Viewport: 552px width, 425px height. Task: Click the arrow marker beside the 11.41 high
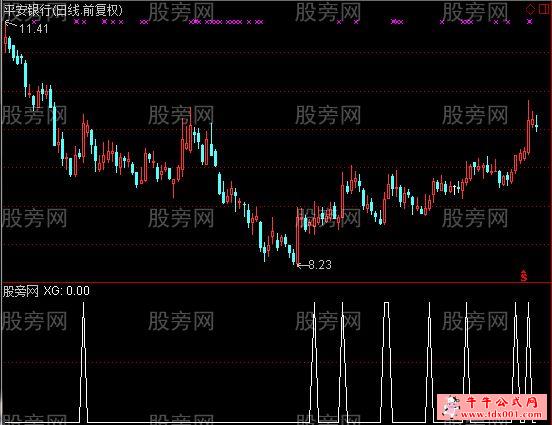coord(11,24)
